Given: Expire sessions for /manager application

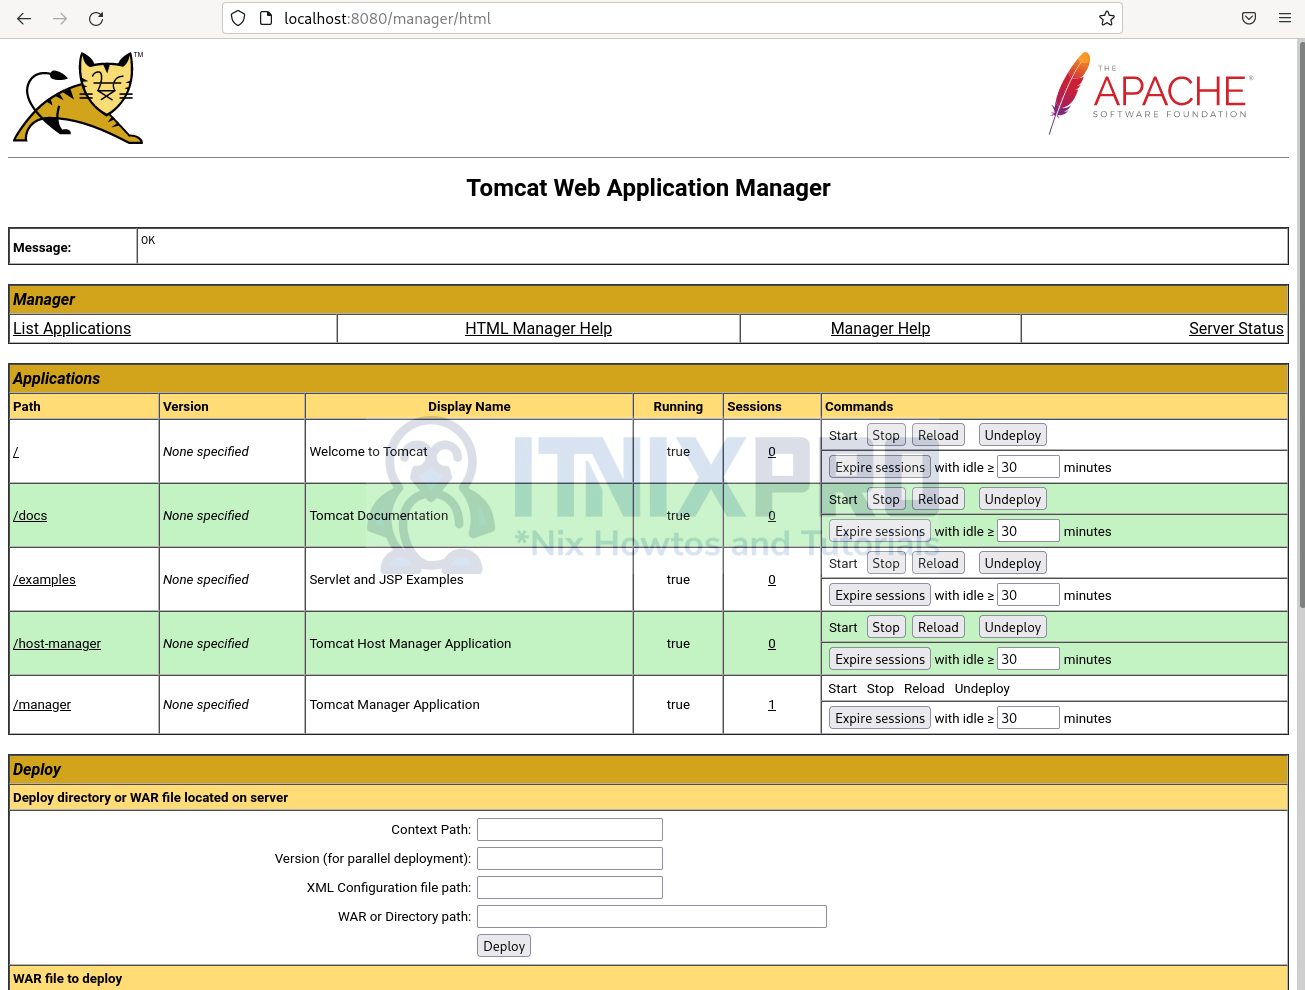Looking at the screenshot, I should (x=880, y=718).
